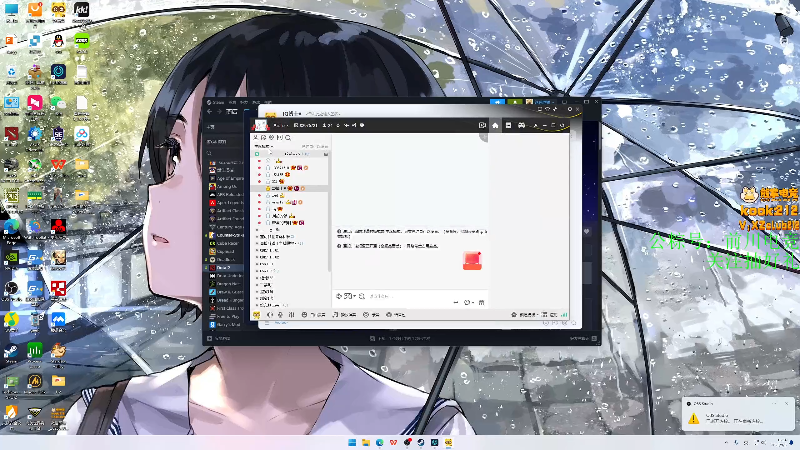Open the YY camera icon in the header

click(x=482, y=125)
